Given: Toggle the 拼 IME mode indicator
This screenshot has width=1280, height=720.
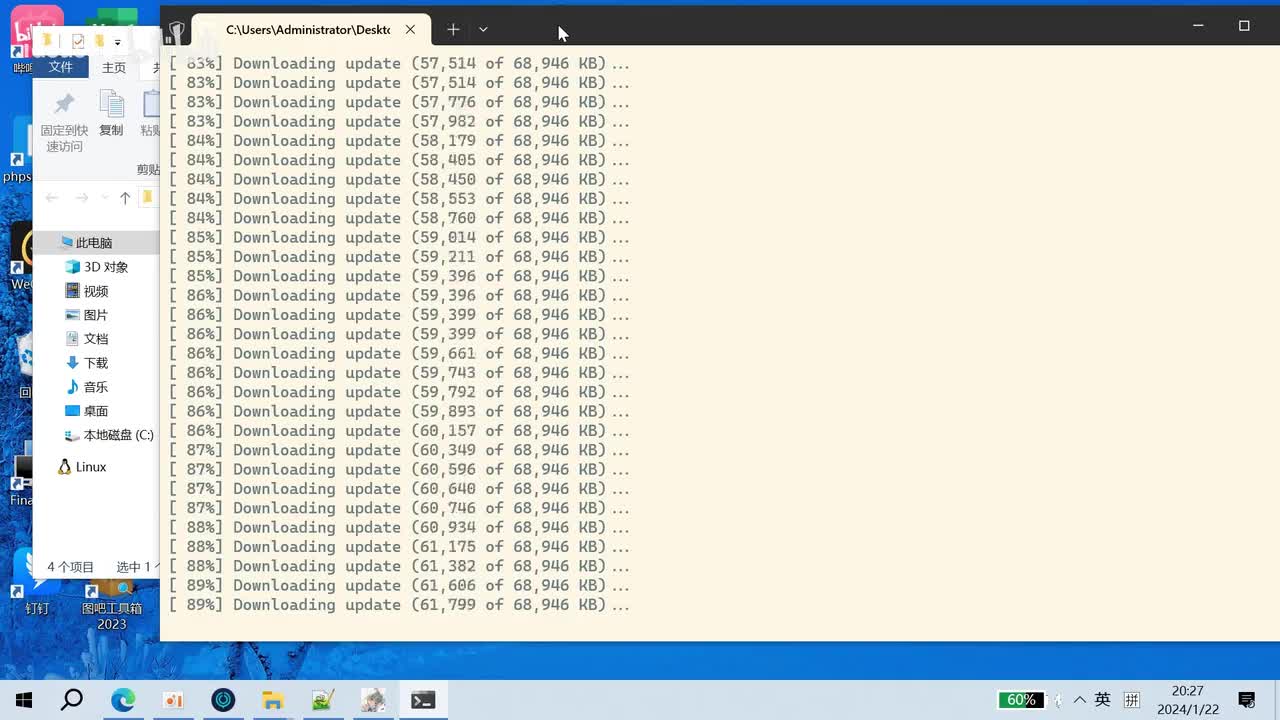Looking at the screenshot, I should [x=1132, y=700].
